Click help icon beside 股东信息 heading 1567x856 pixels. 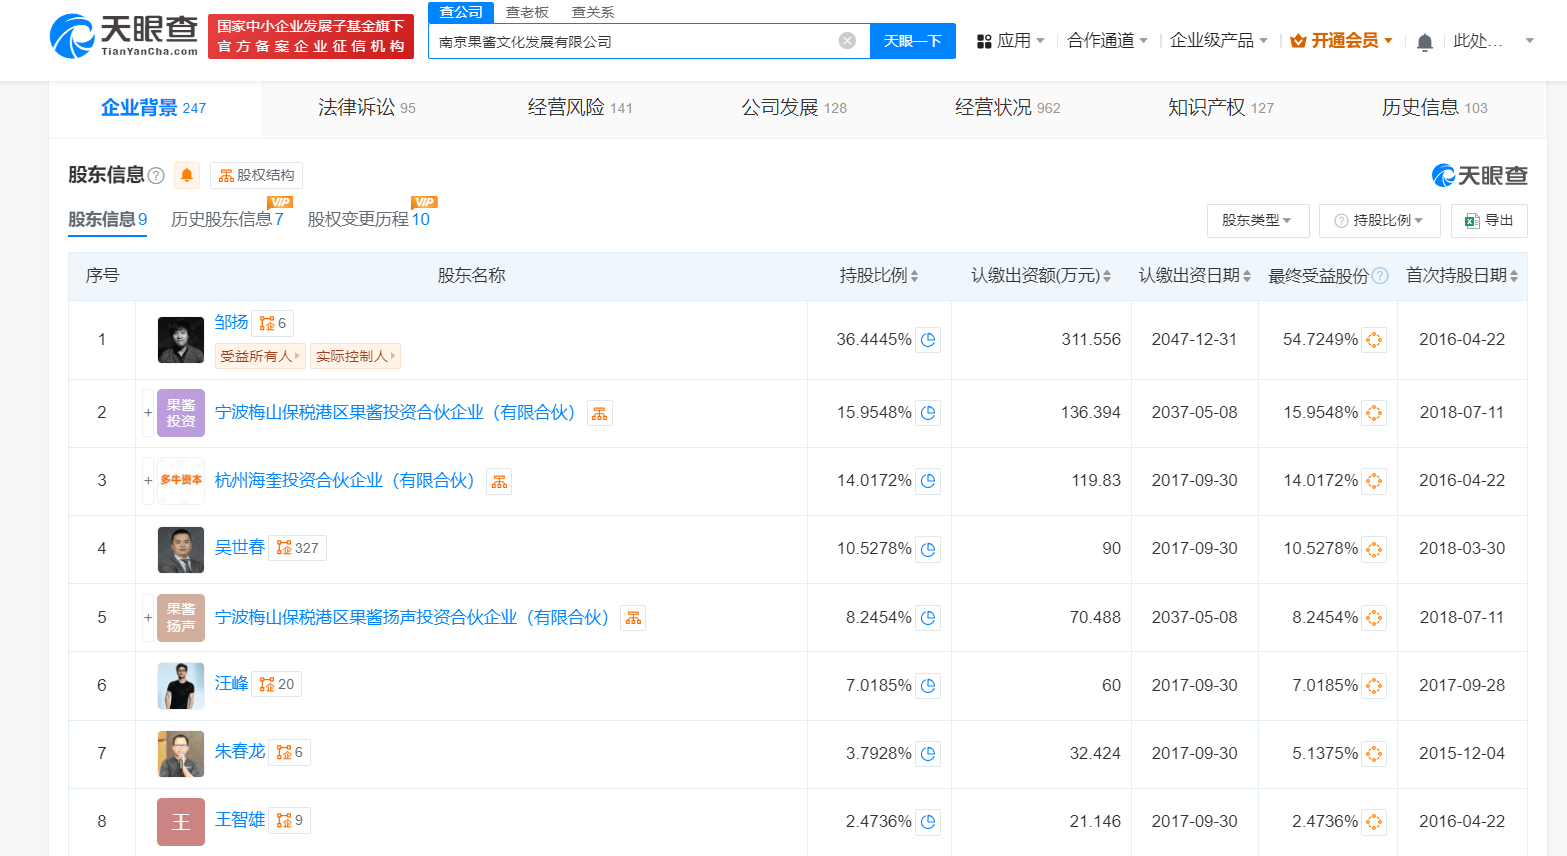[156, 176]
